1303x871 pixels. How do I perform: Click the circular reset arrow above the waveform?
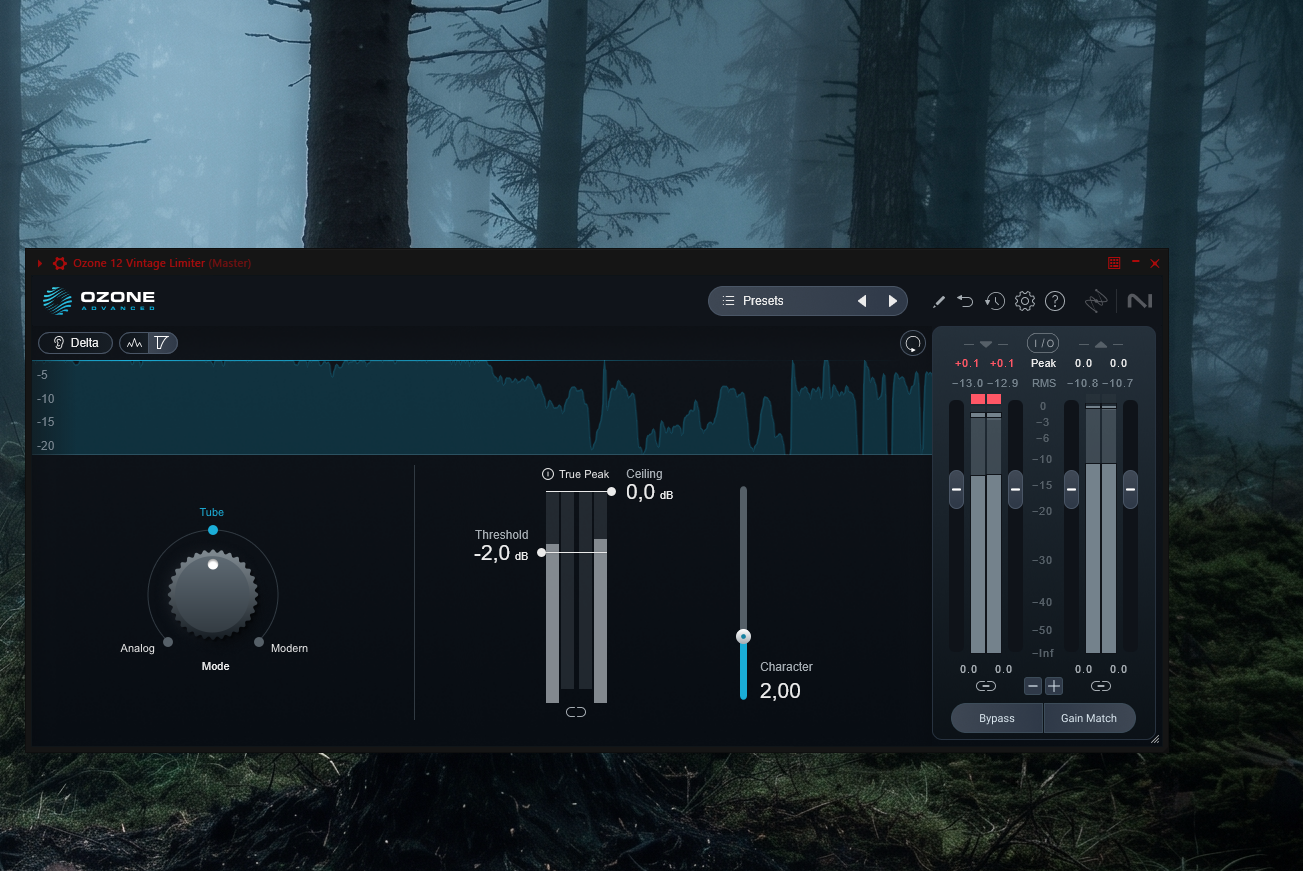(x=913, y=344)
